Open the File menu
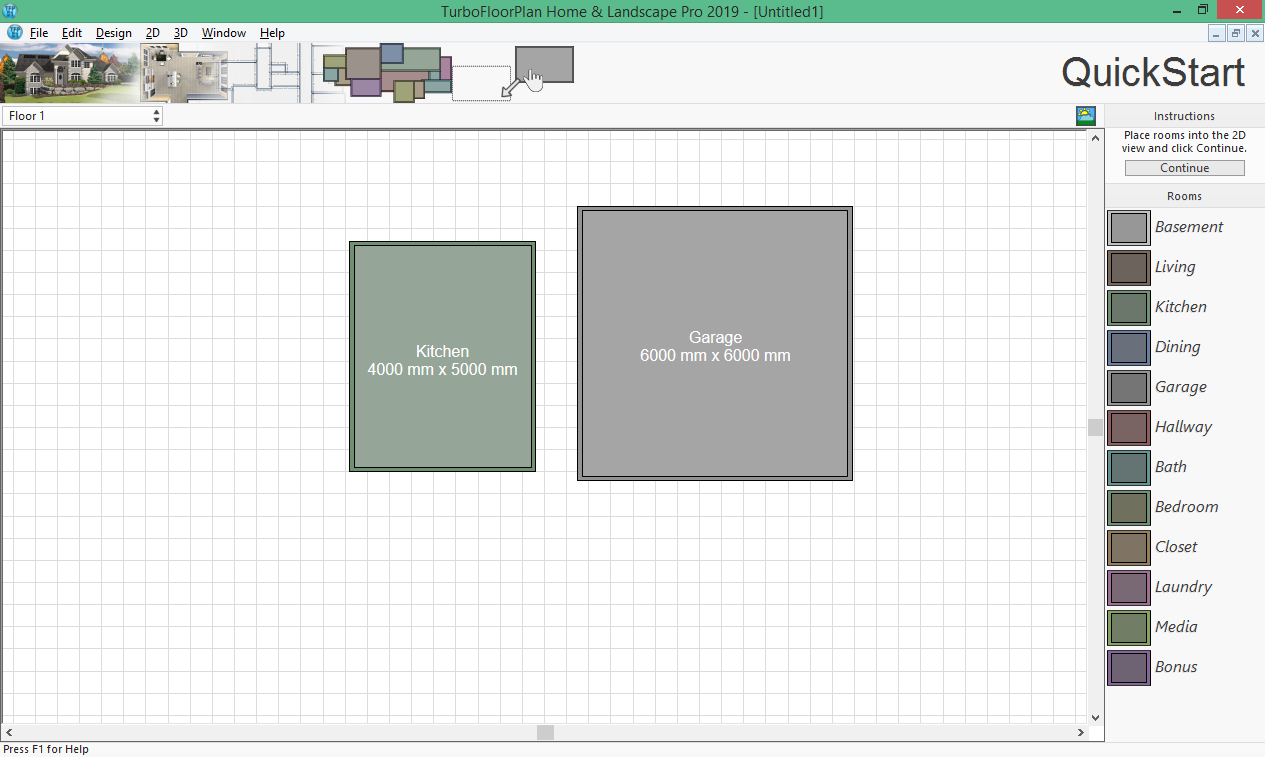The height and width of the screenshot is (757, 1265). point(39,33)
